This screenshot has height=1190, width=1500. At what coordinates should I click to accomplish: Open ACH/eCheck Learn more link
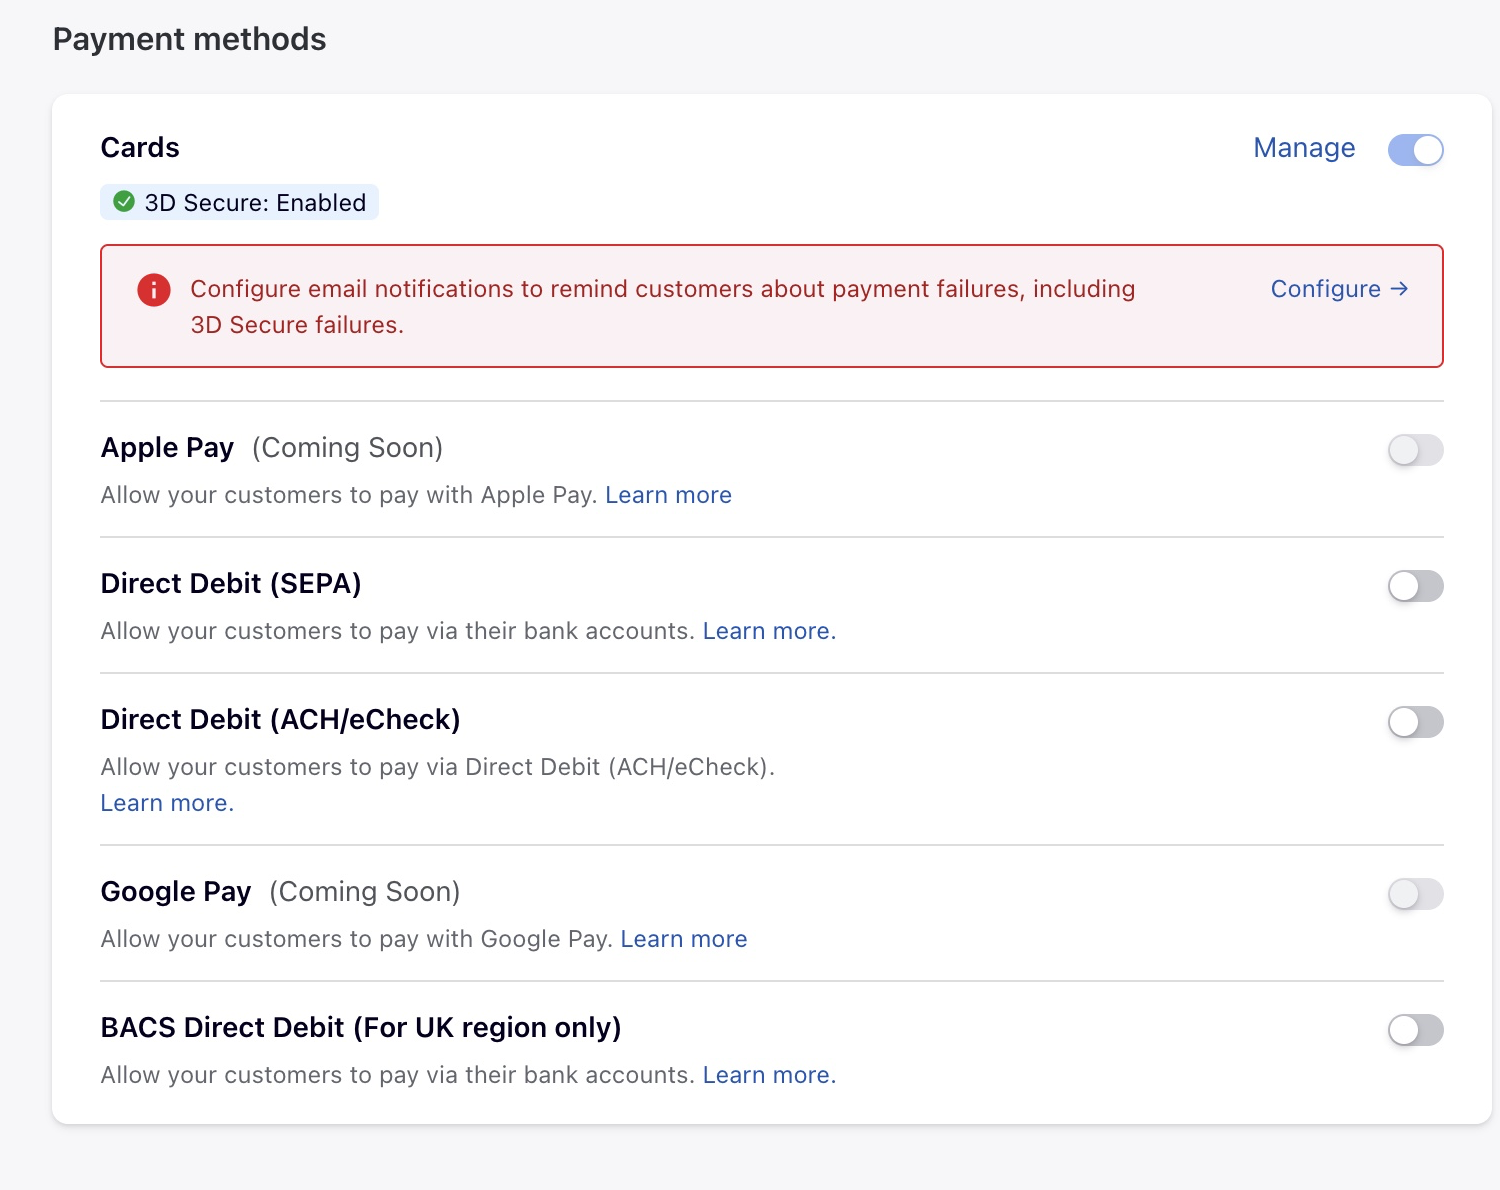tap(167, 803)
